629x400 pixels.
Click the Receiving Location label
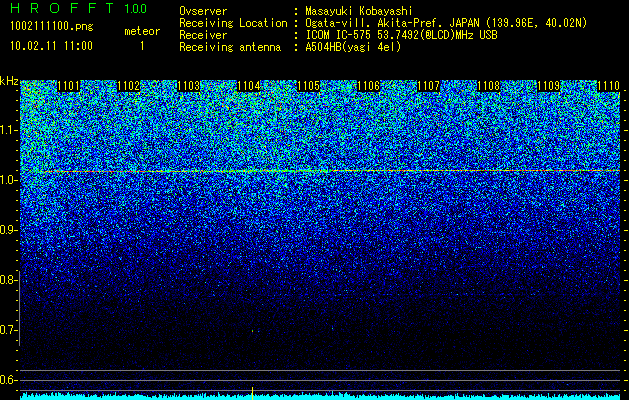(x=233, y=23)
